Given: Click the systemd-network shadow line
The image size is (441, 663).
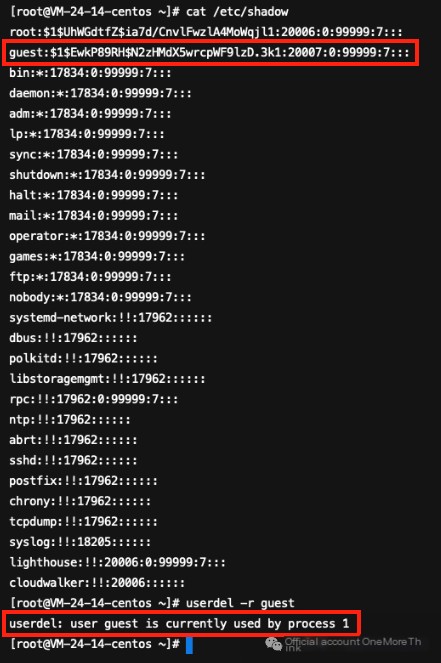Looking at the screenshot, I should click(111, 318).
